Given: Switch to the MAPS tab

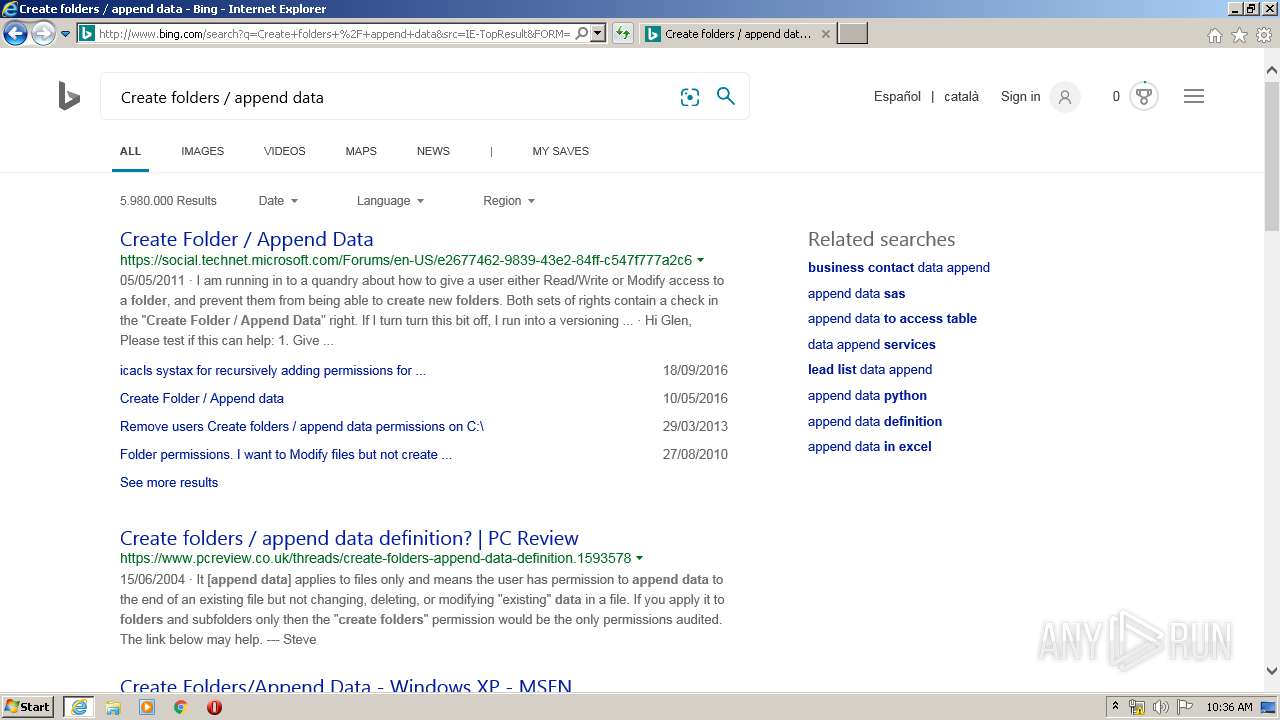Looking at the screenshot, I should [x=361, y=151].
